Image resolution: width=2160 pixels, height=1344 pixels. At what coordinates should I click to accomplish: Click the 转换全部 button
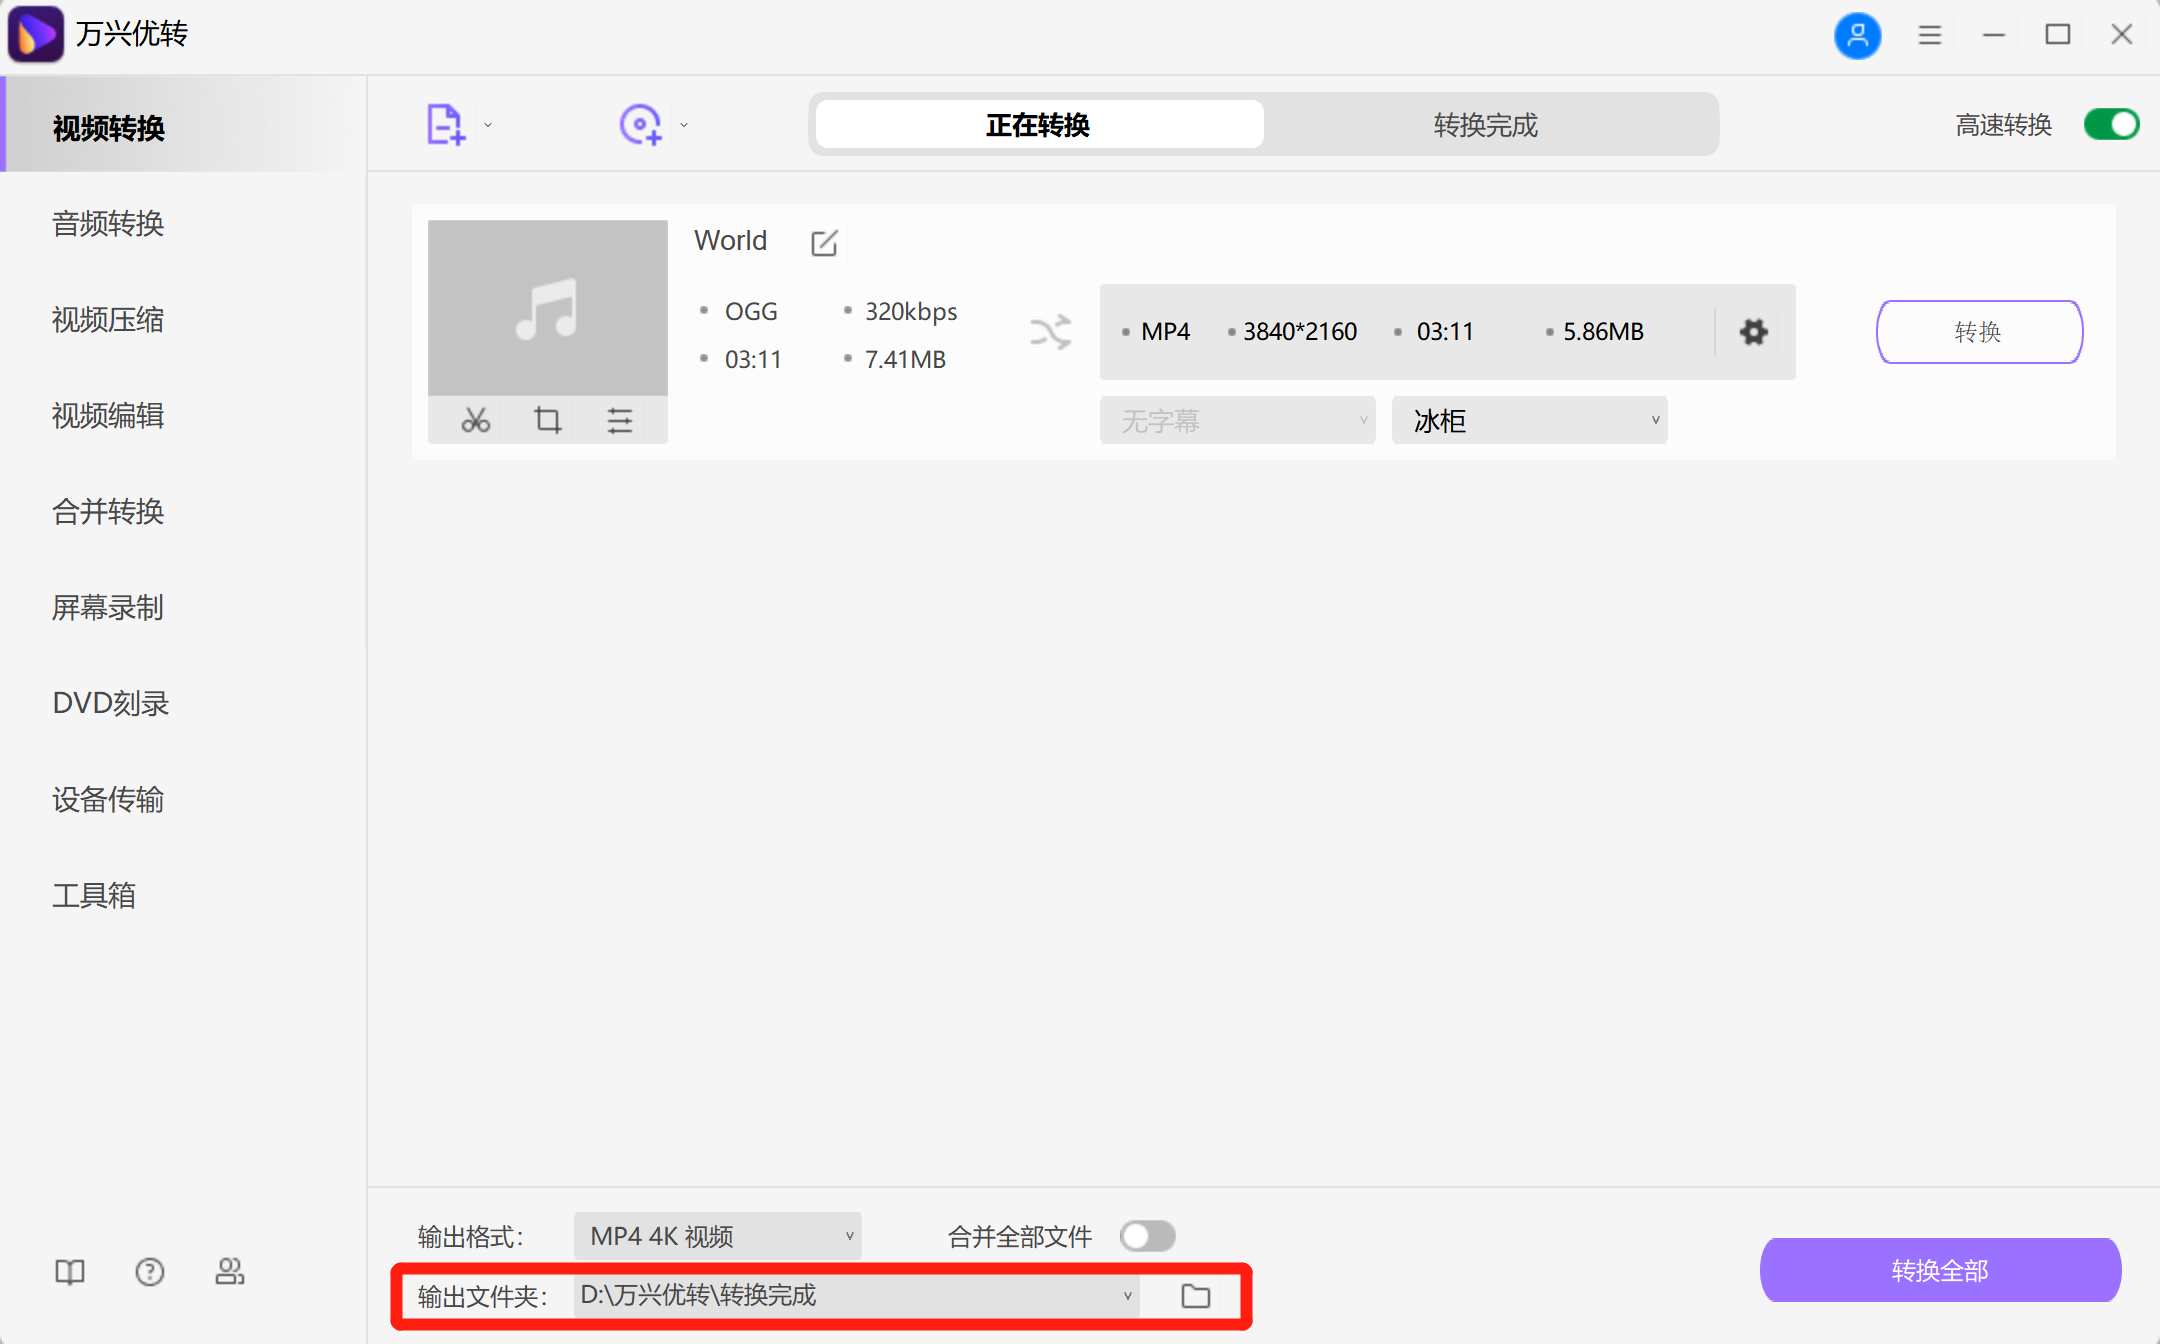click(1940, 1270)
